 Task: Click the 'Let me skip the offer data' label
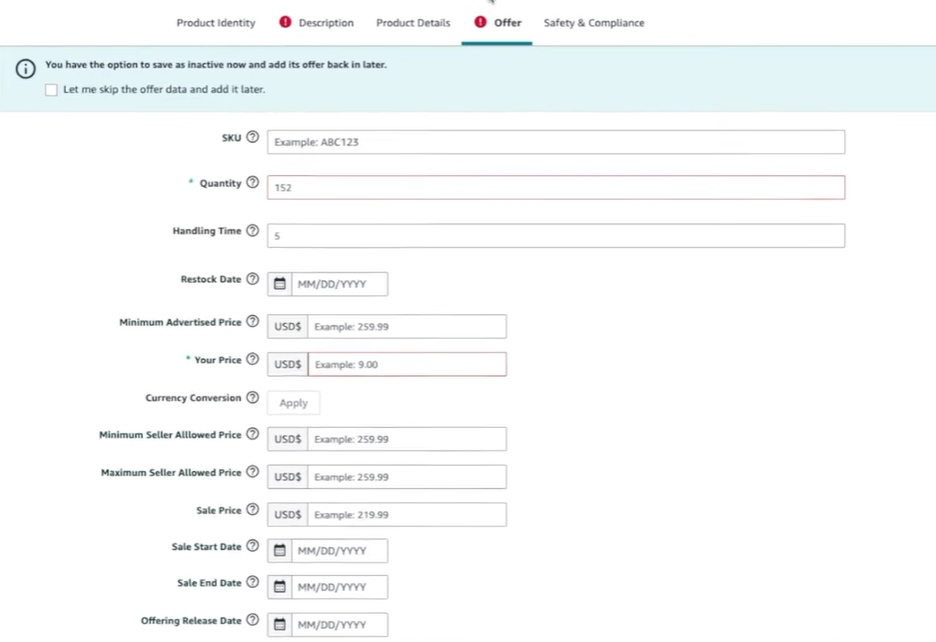pyautogui.click(x=164, y=90)
